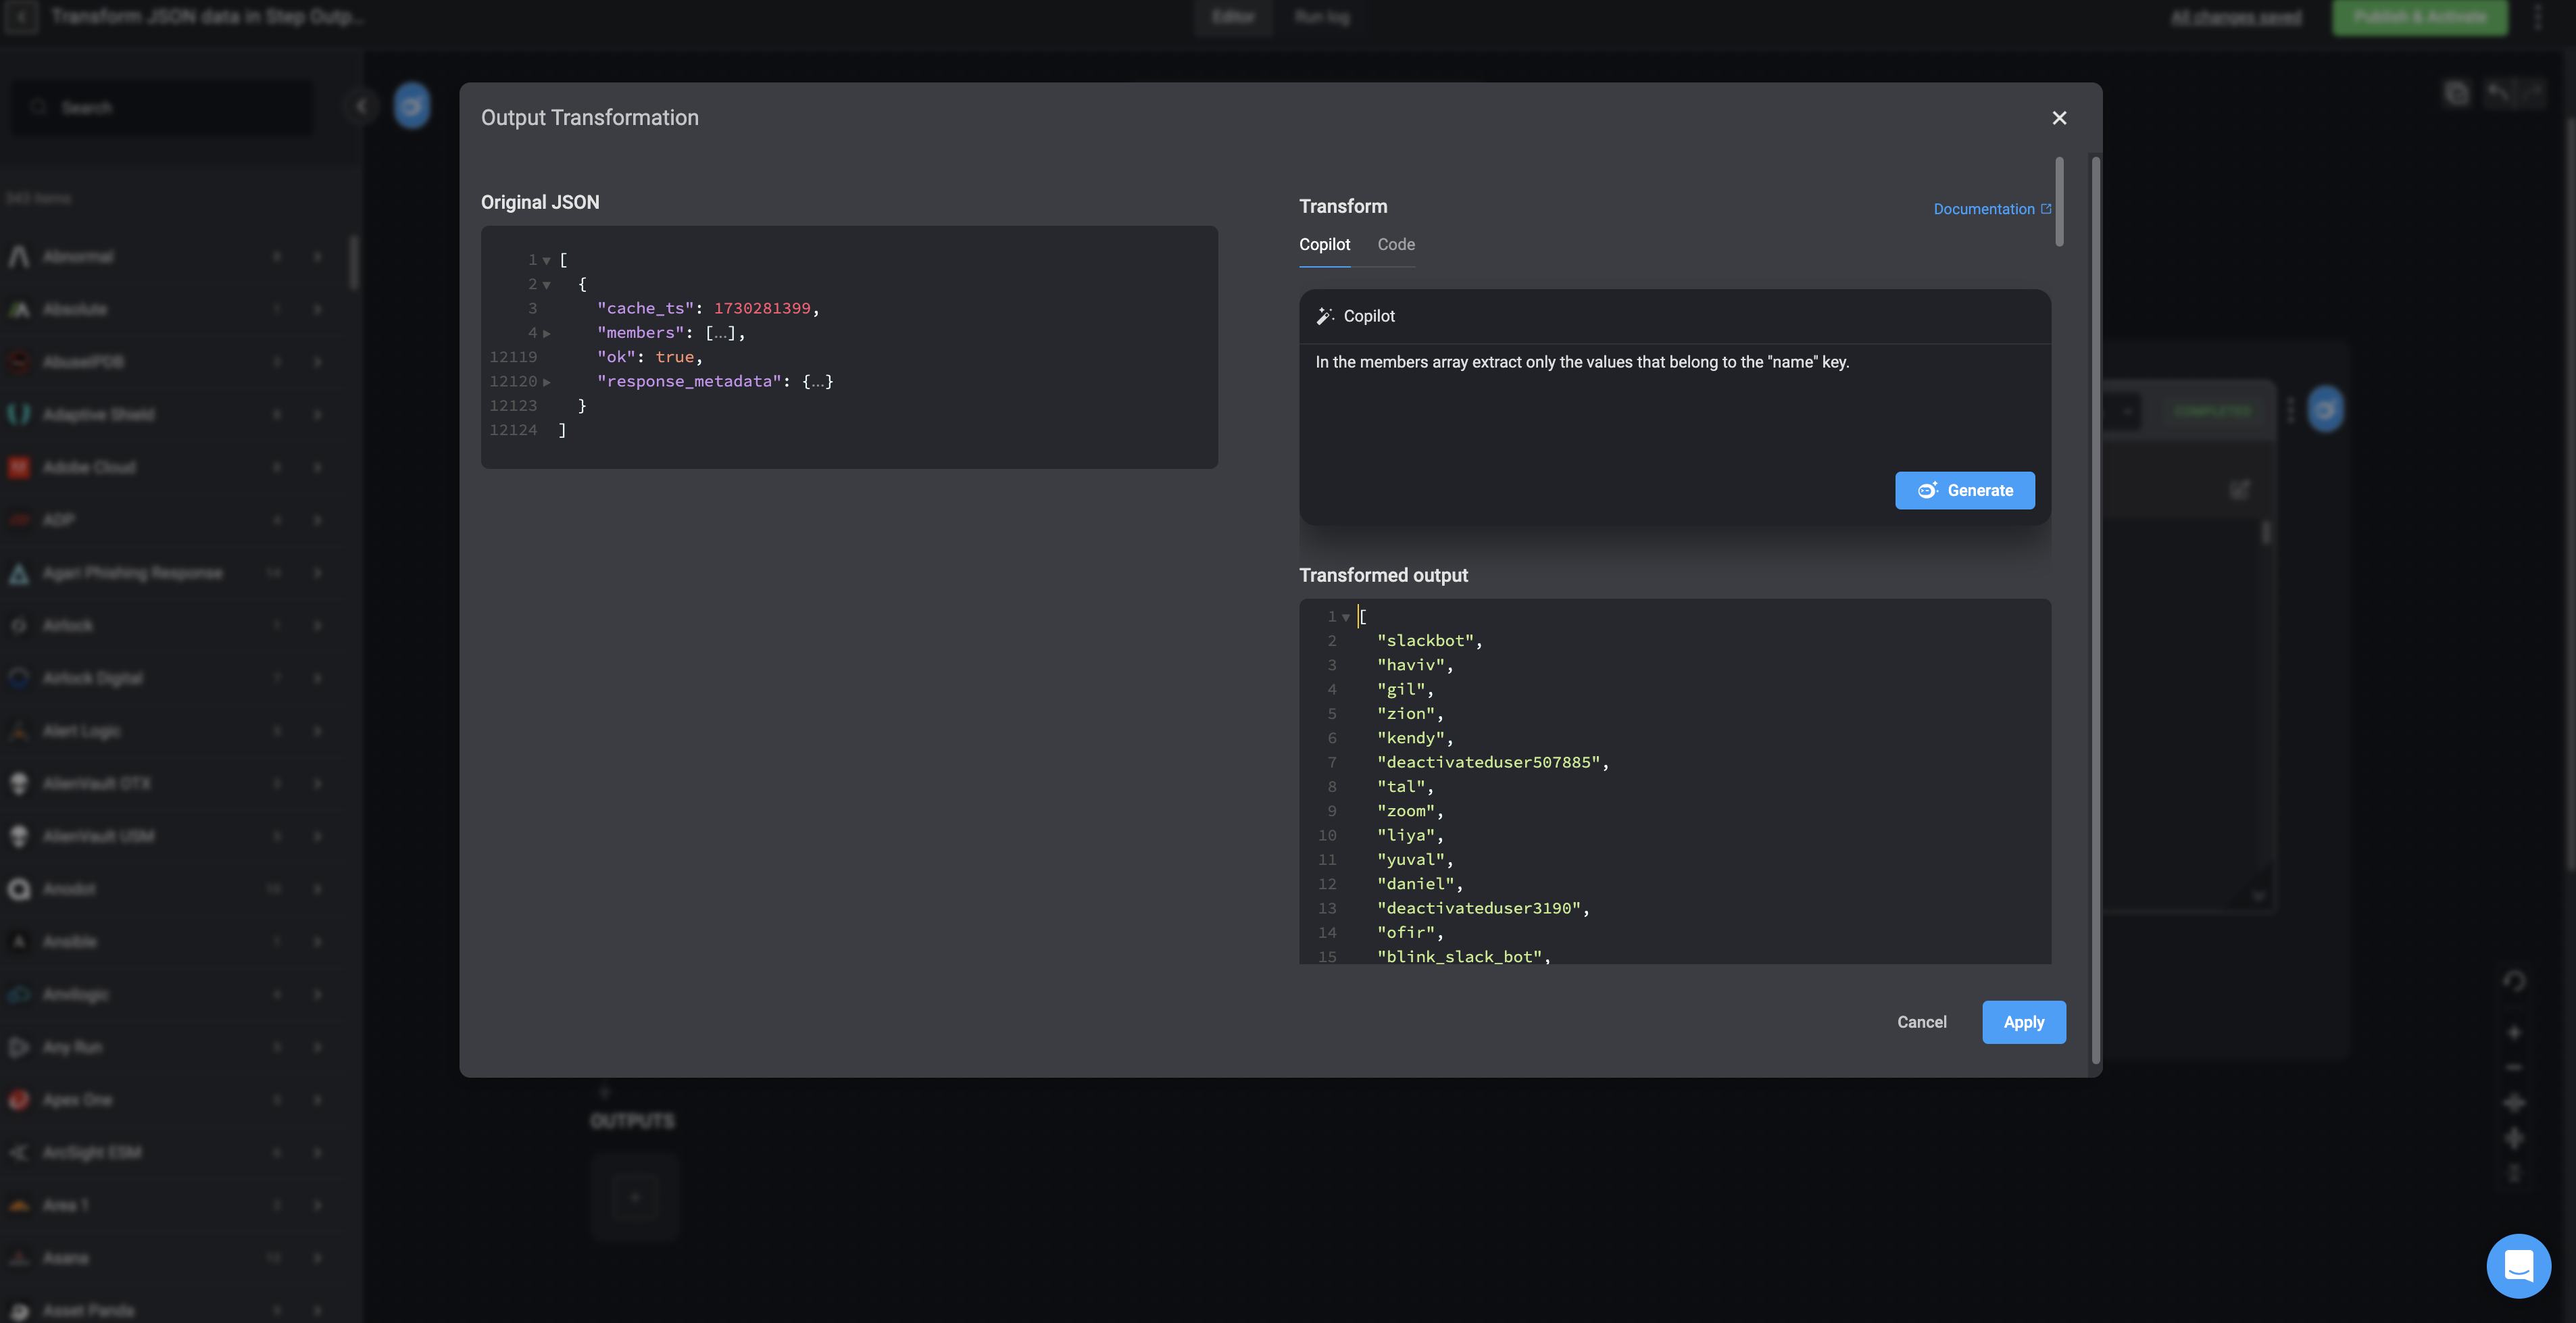Open the Documentation link
The width and height of the screenshot is (2576, 1323).
1983,209
